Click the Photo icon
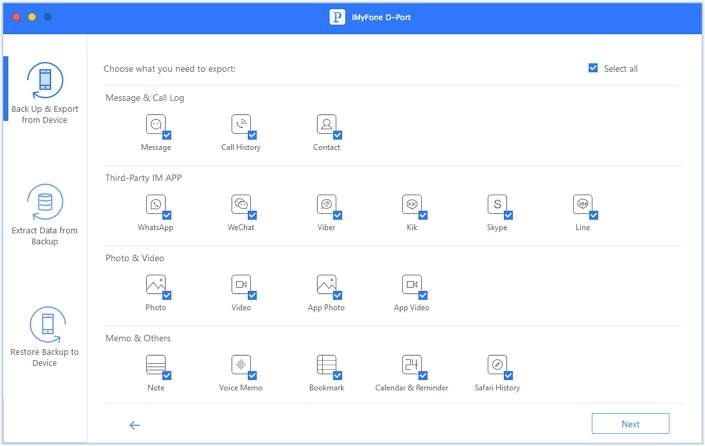 [156, 285]
